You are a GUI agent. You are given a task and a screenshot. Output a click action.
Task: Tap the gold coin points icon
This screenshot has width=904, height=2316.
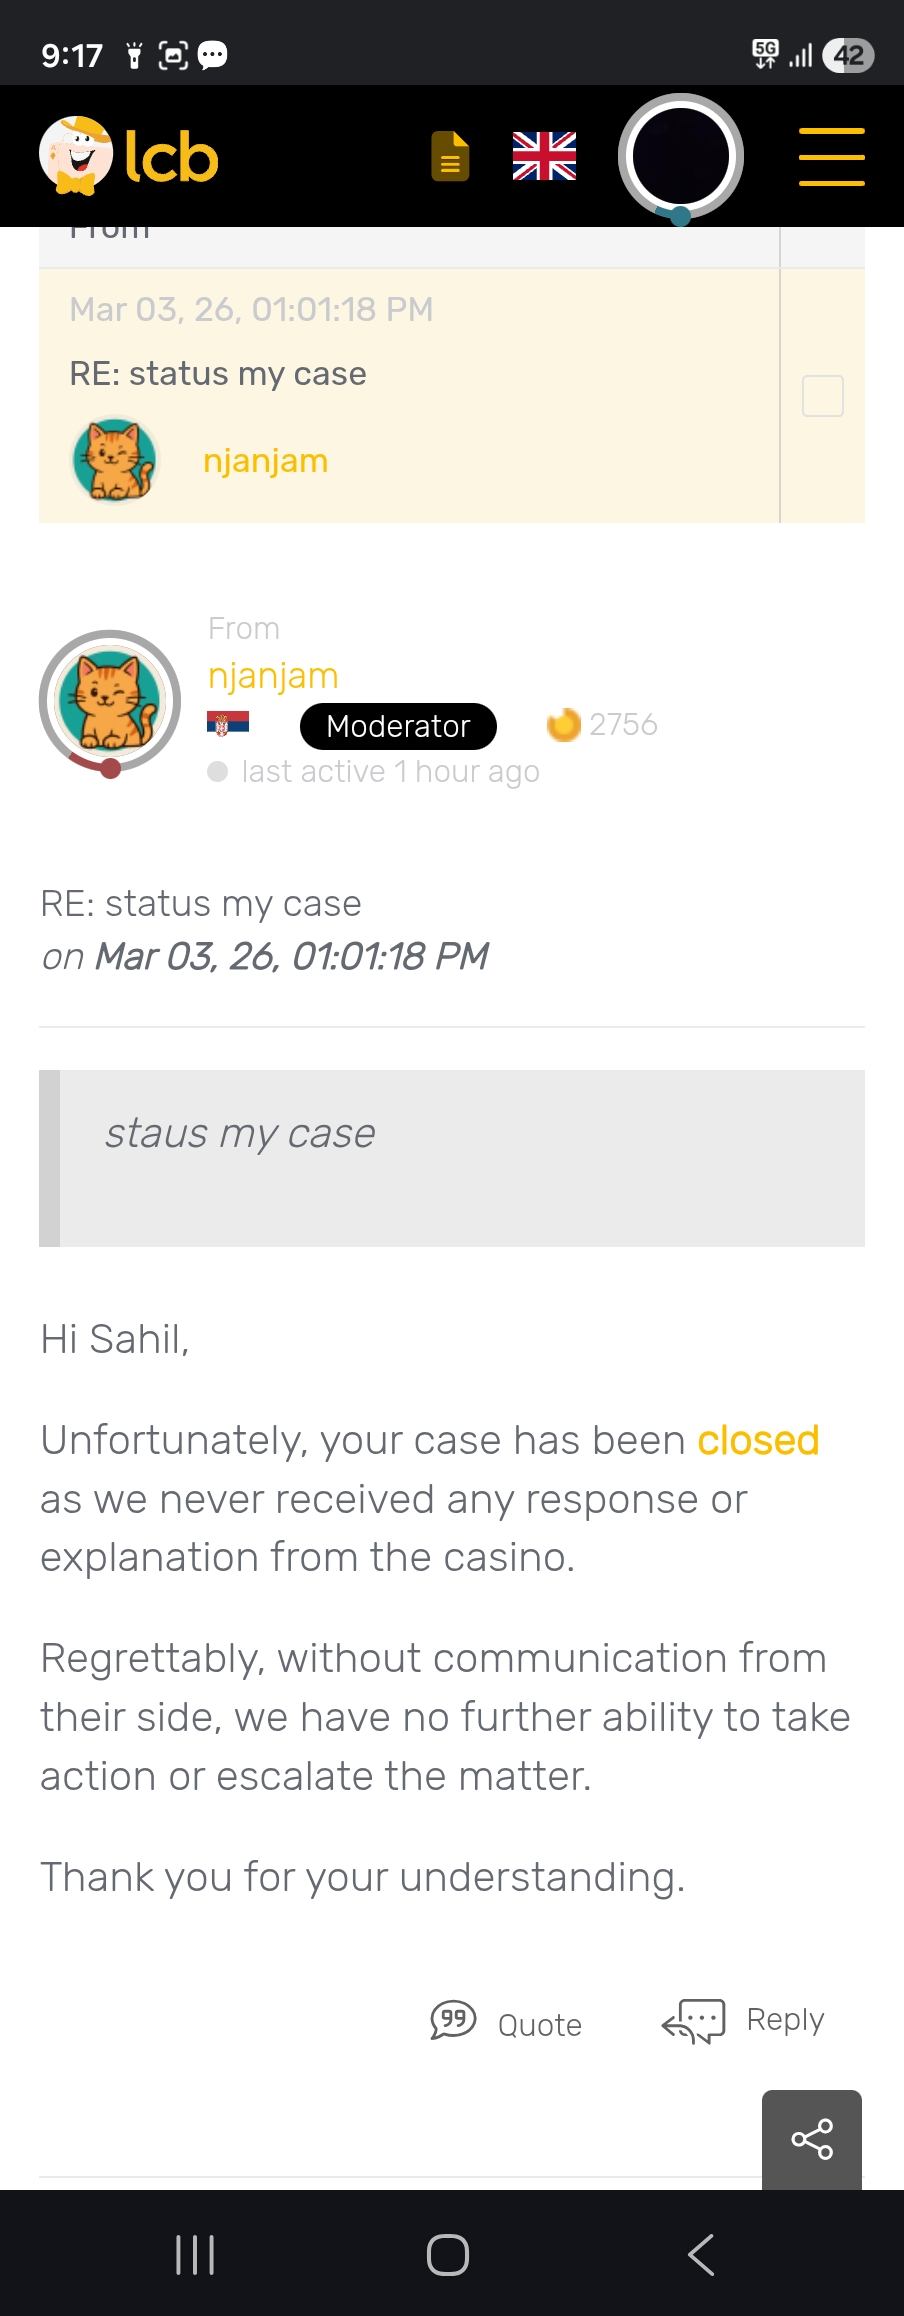point(564,724)
